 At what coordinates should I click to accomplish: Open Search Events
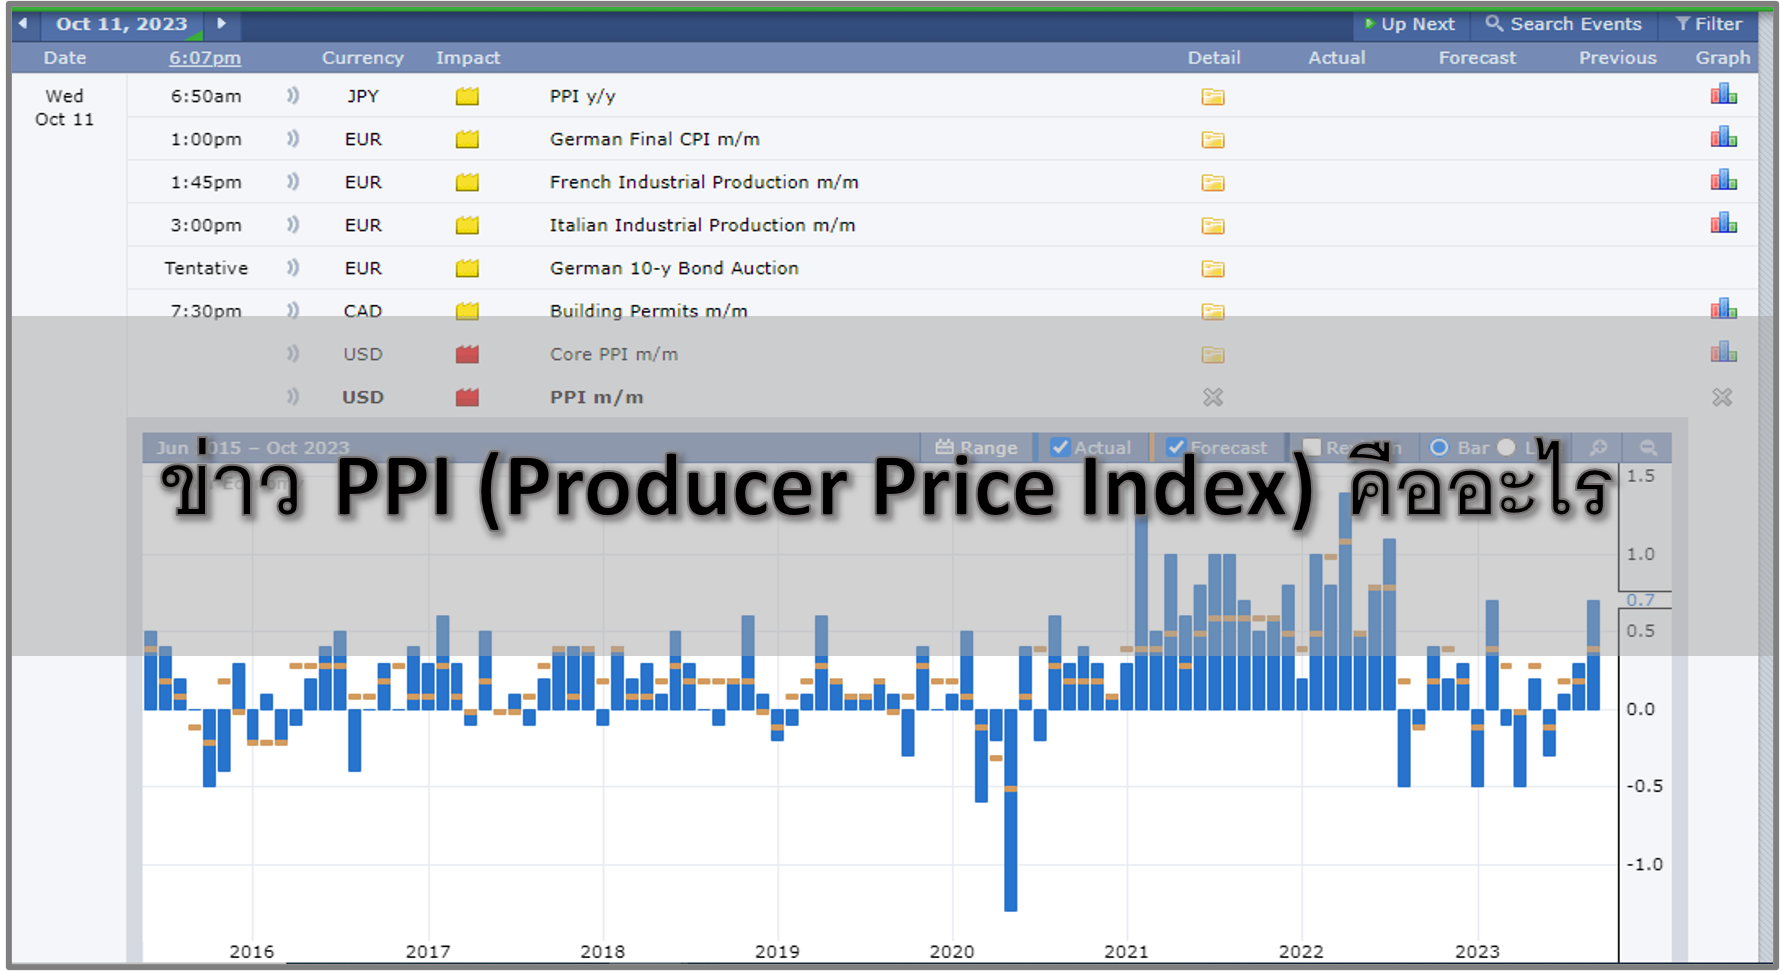pos(1563,23)
